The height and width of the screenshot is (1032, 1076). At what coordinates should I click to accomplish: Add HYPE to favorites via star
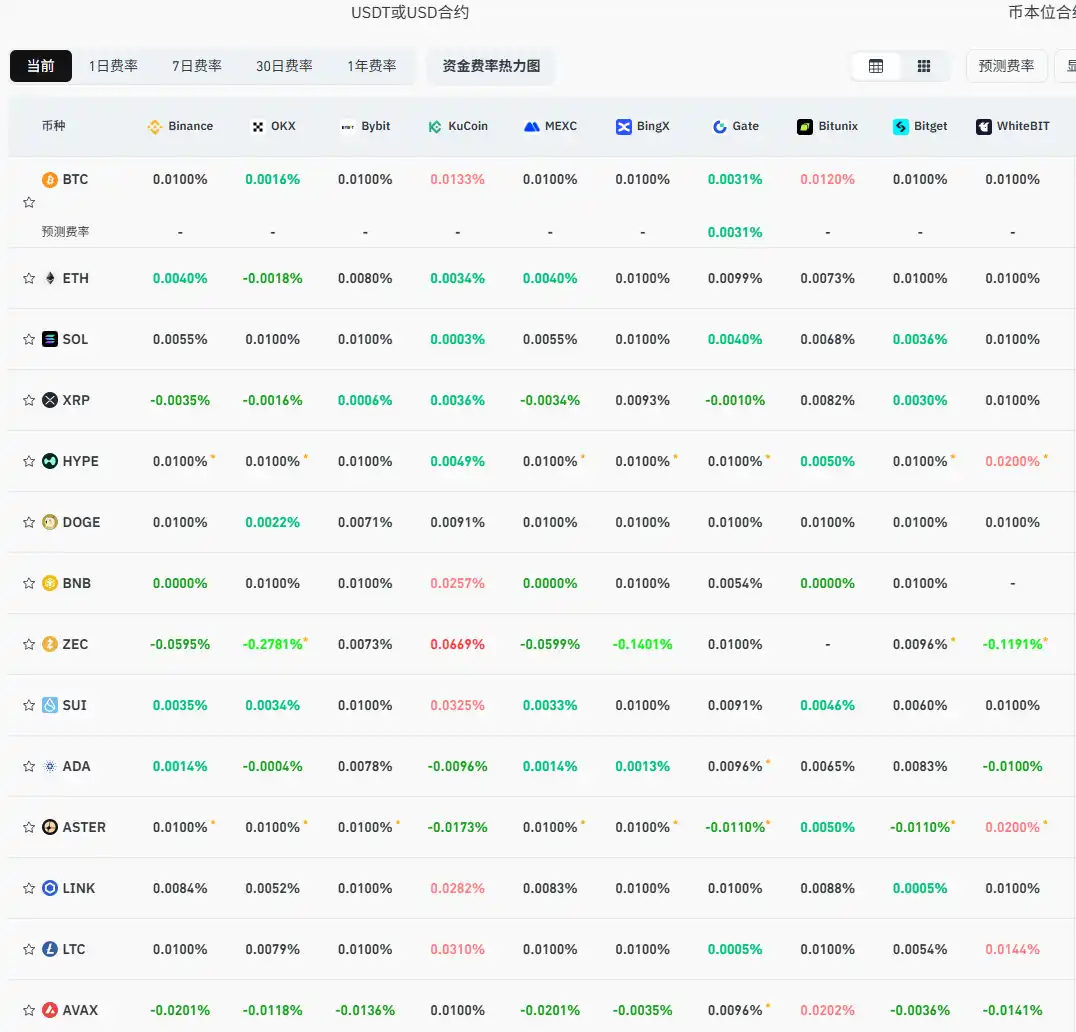(x=29, y=462)
